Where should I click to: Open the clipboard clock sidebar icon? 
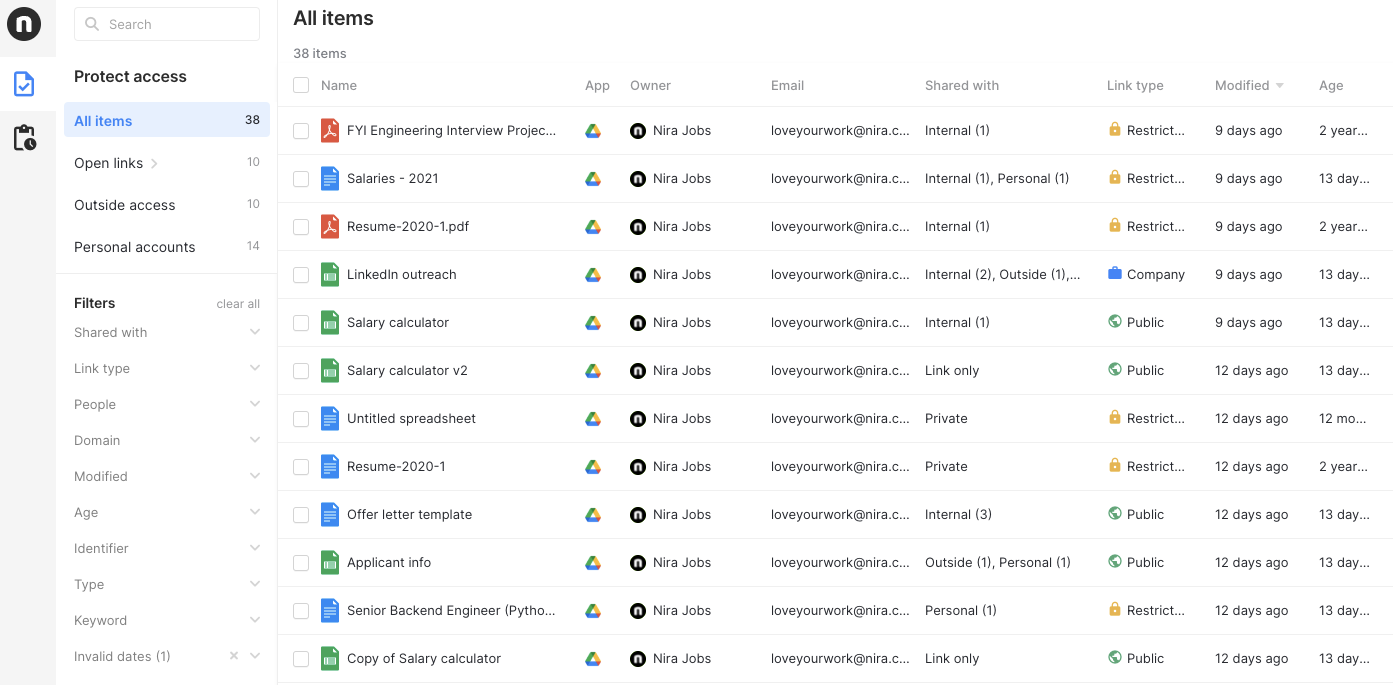(x=24, y=138)
